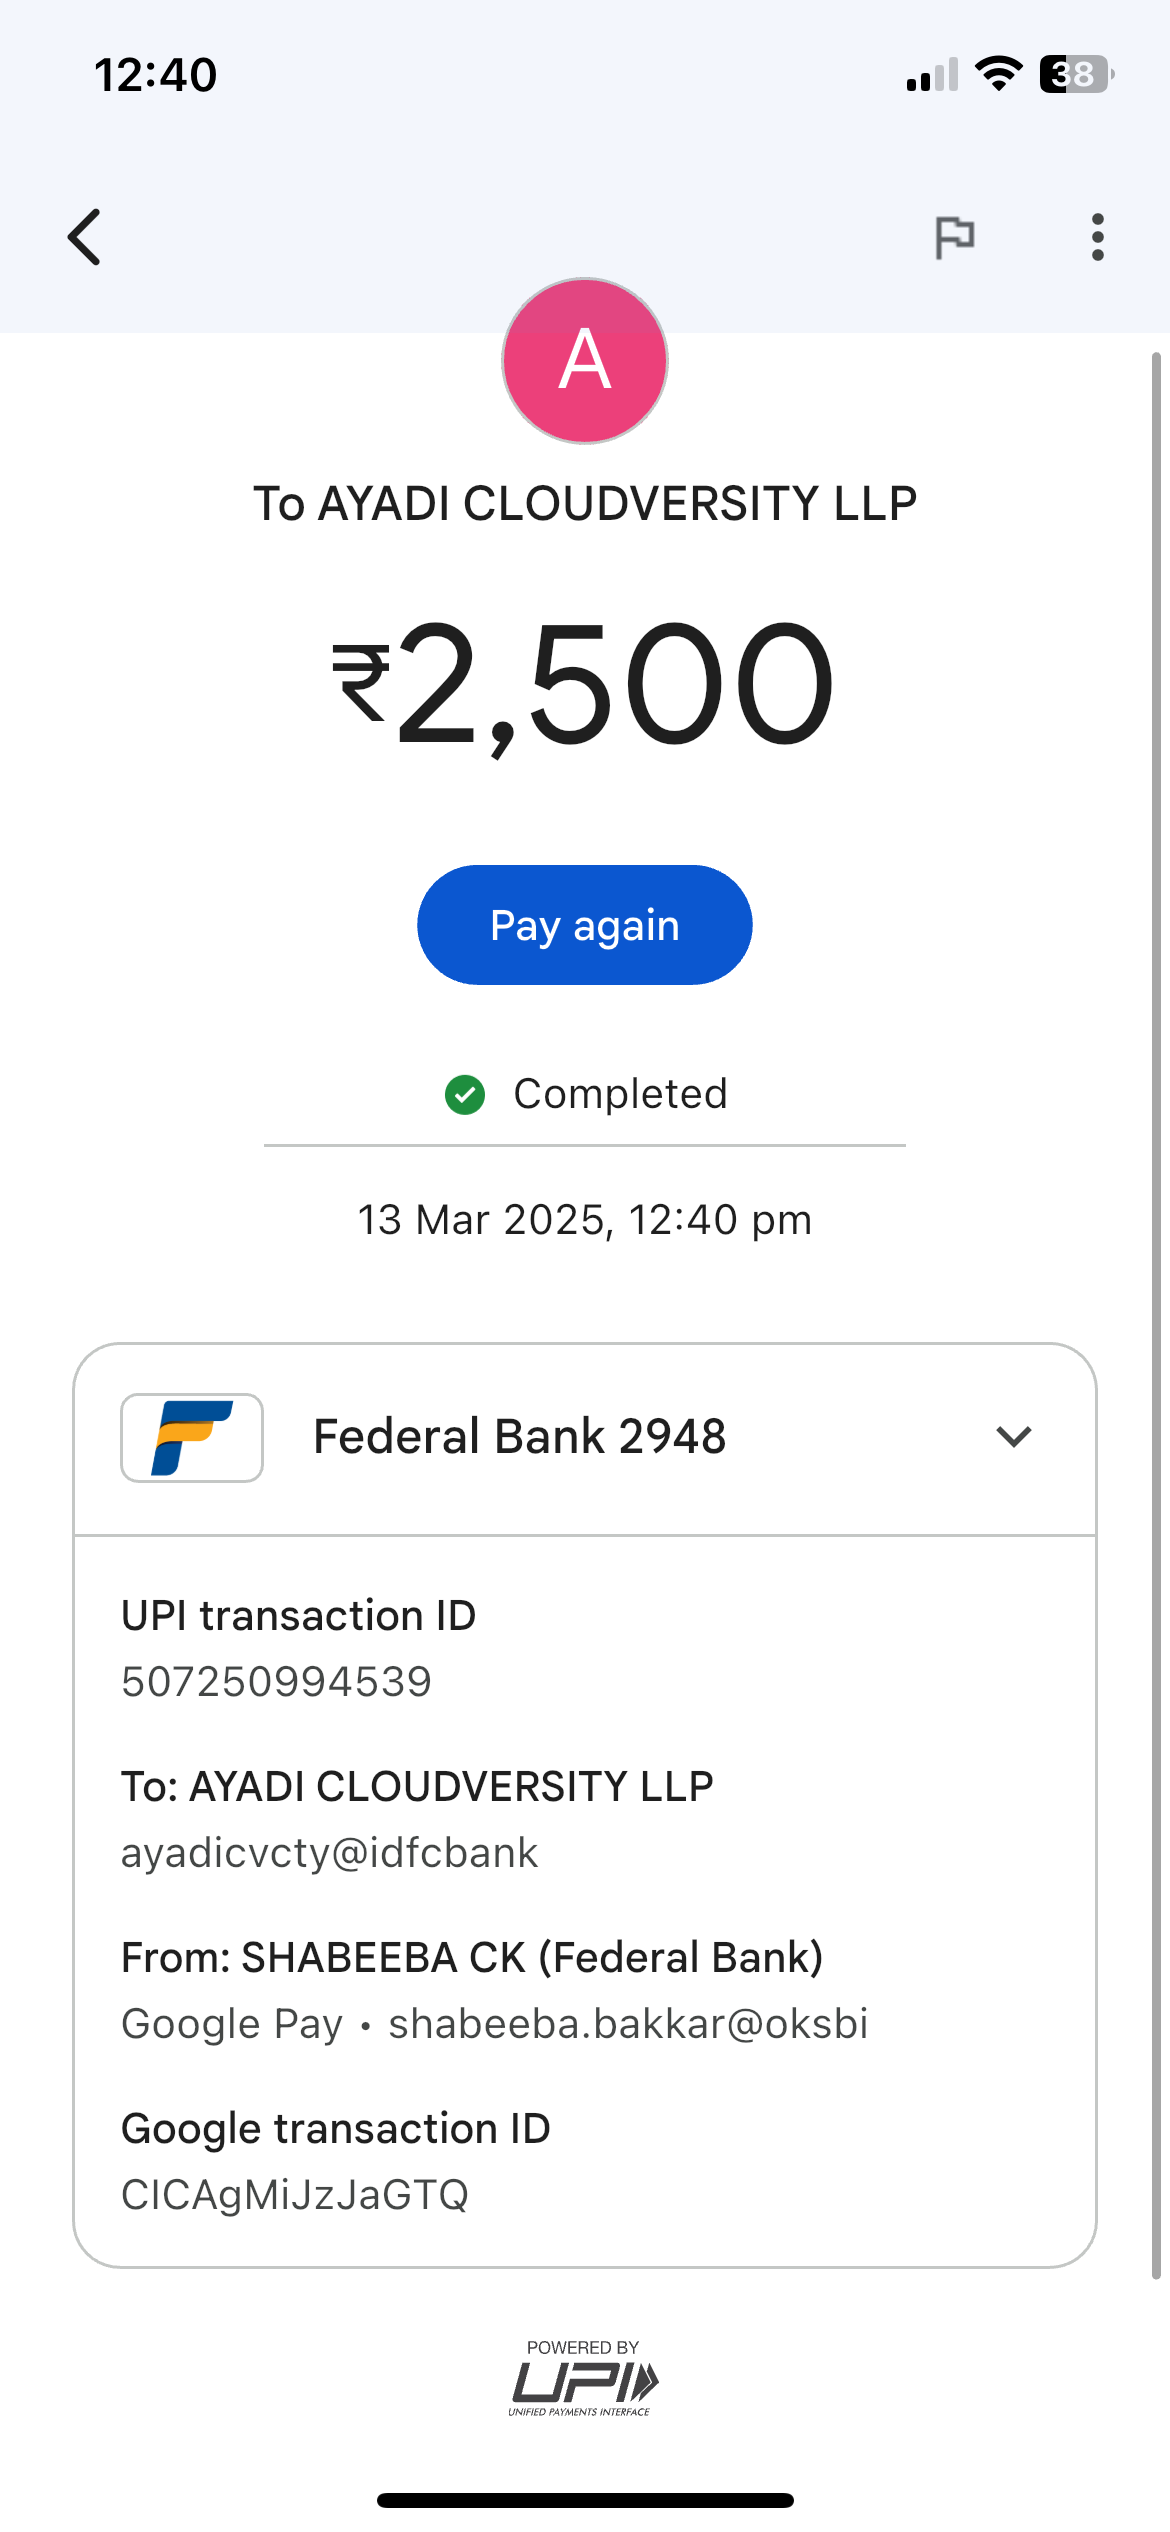Tap the Wi-Fi status icon
The width and height of the screenshot is (1170, 2532).
[x=998, y=74]
